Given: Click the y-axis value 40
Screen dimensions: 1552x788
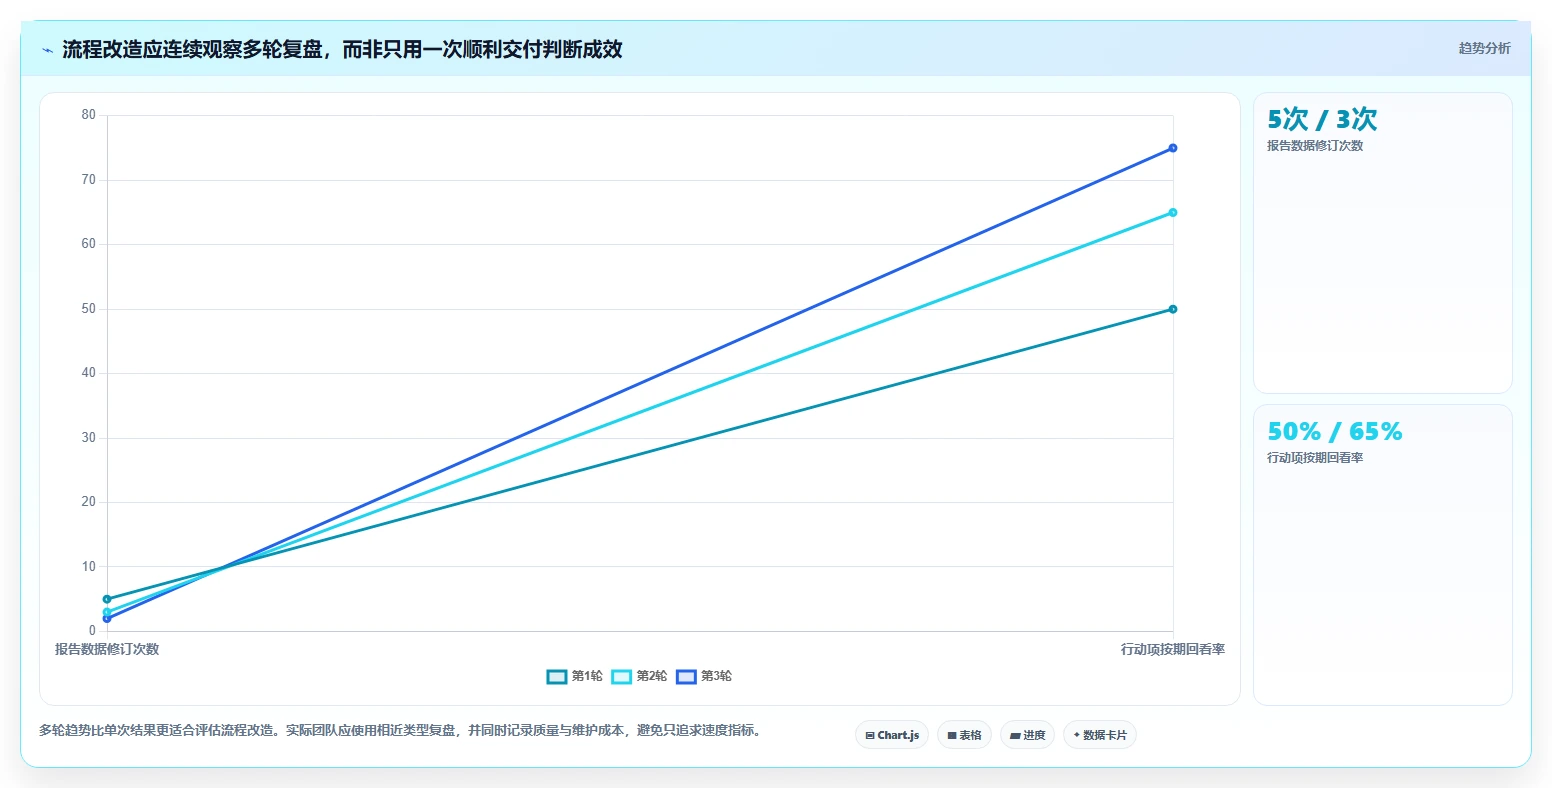Looking at the screenshot, I should [x=89, y=373].
